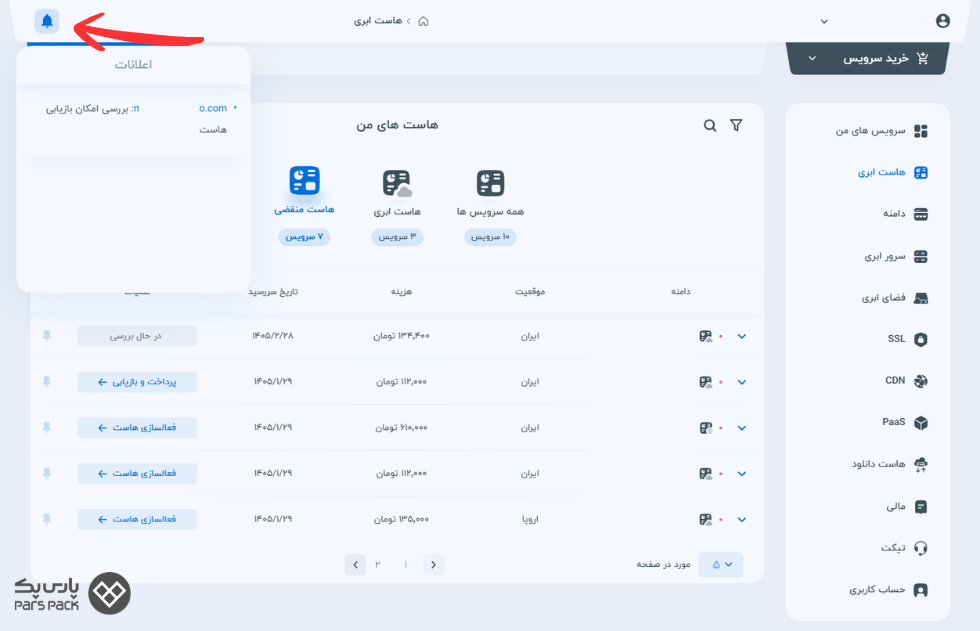Pin the اروپا row

coord(47,519)
